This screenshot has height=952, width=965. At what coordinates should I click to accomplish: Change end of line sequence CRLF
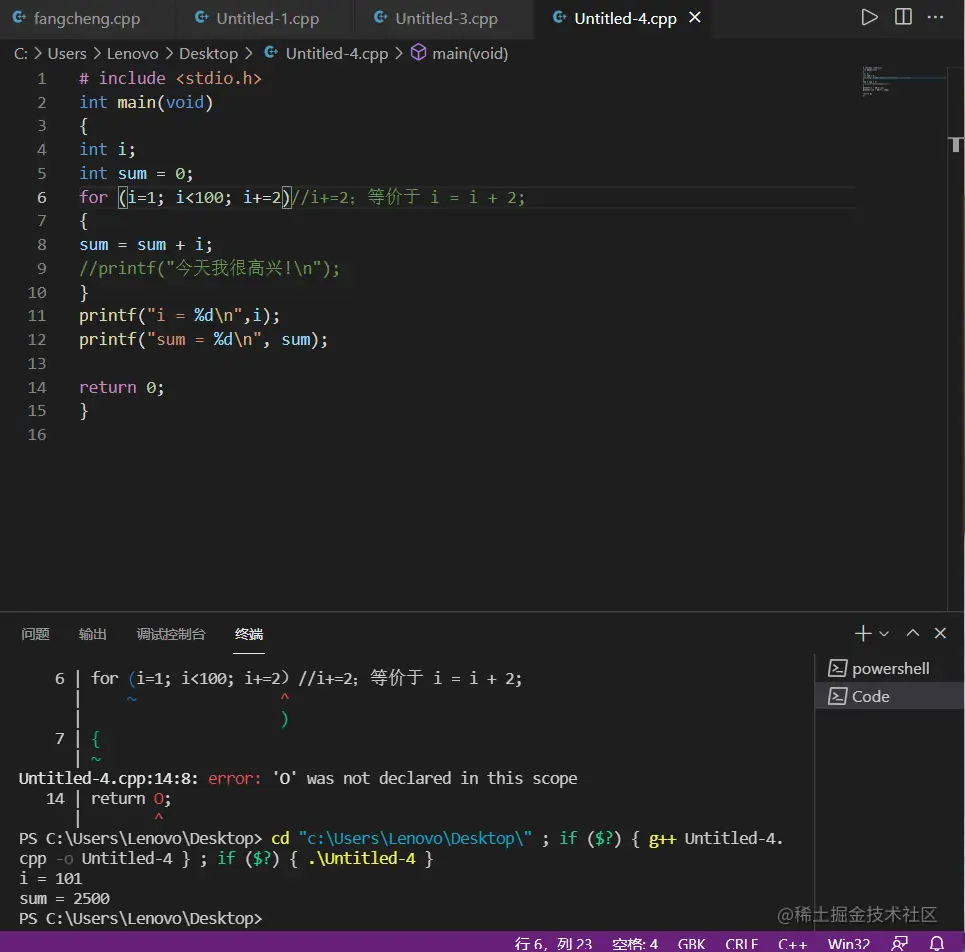[x=742, y=943]
